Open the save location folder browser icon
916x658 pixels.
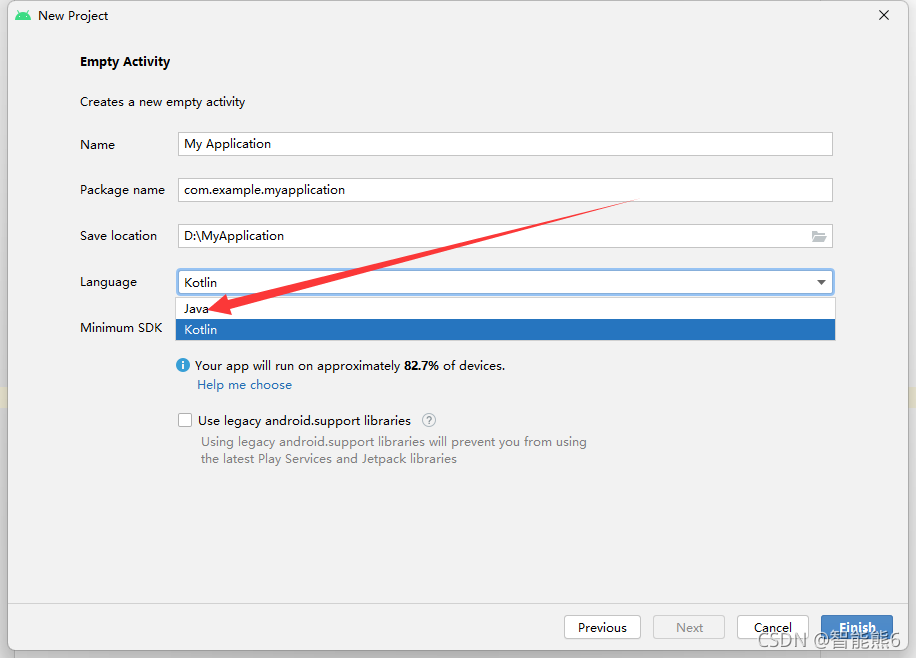[x=818, y=236]
